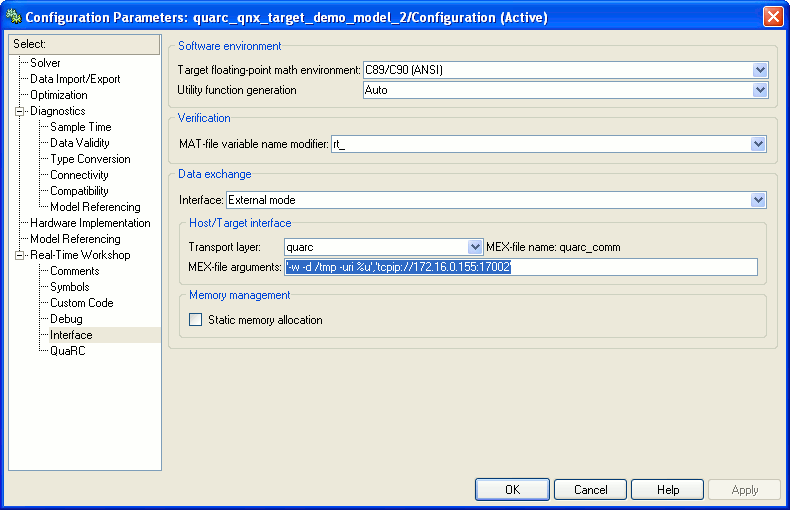
Task: Select Type Conversion in the tree
Action: click(90, 159)
